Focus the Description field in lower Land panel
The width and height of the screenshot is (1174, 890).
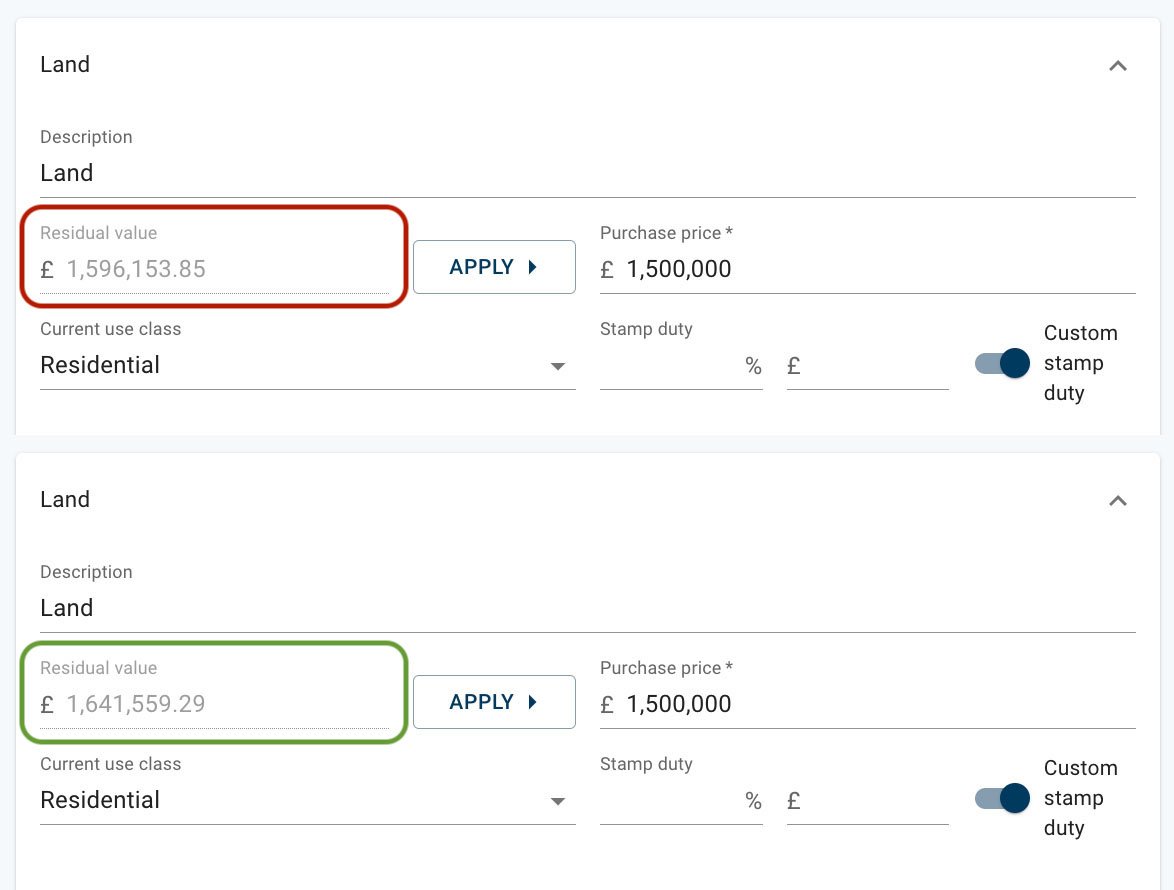pyautogui.click(x=587, y=608)
